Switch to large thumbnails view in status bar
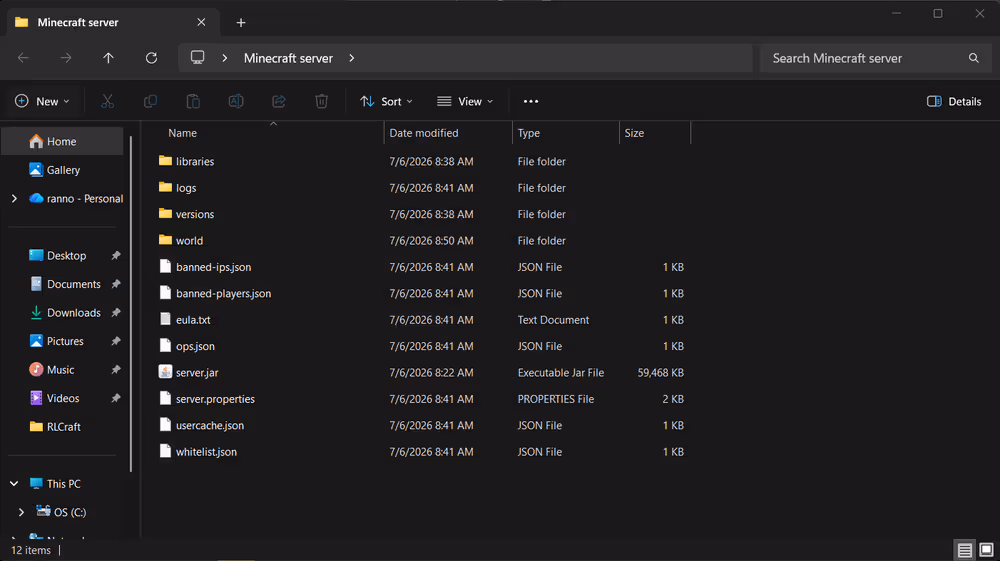The width and height of the screenshot is (1000, 561). 986,550
